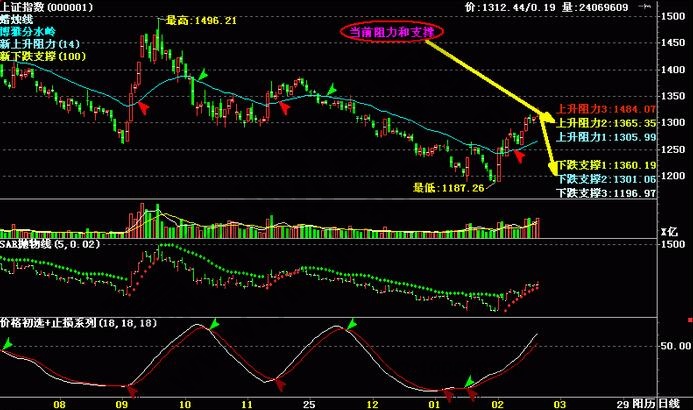This screenshot has width=693, height=410.
Task: Jump to the 12 marker on the date axis
Action: [x=372, y=402]
